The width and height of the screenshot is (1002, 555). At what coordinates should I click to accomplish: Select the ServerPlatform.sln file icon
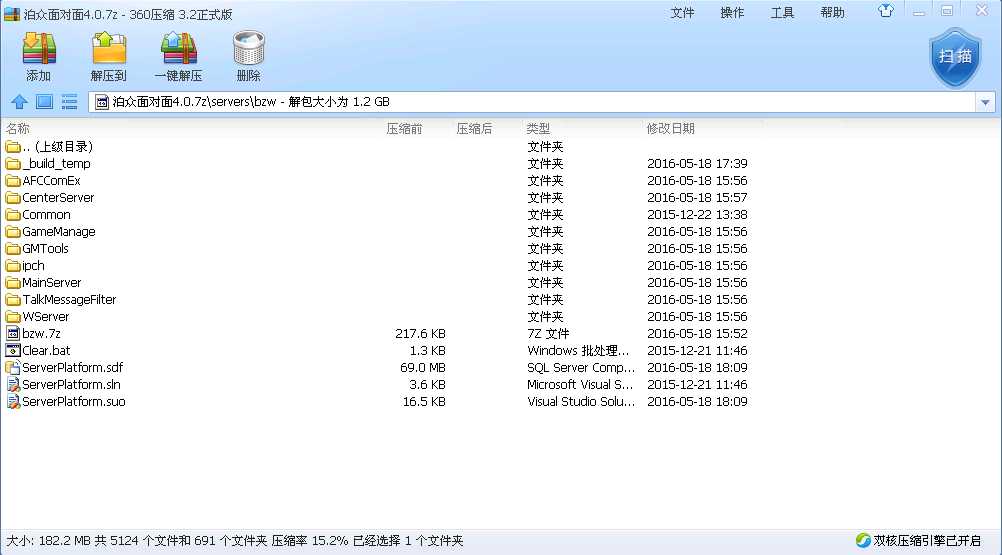point(13,384)
